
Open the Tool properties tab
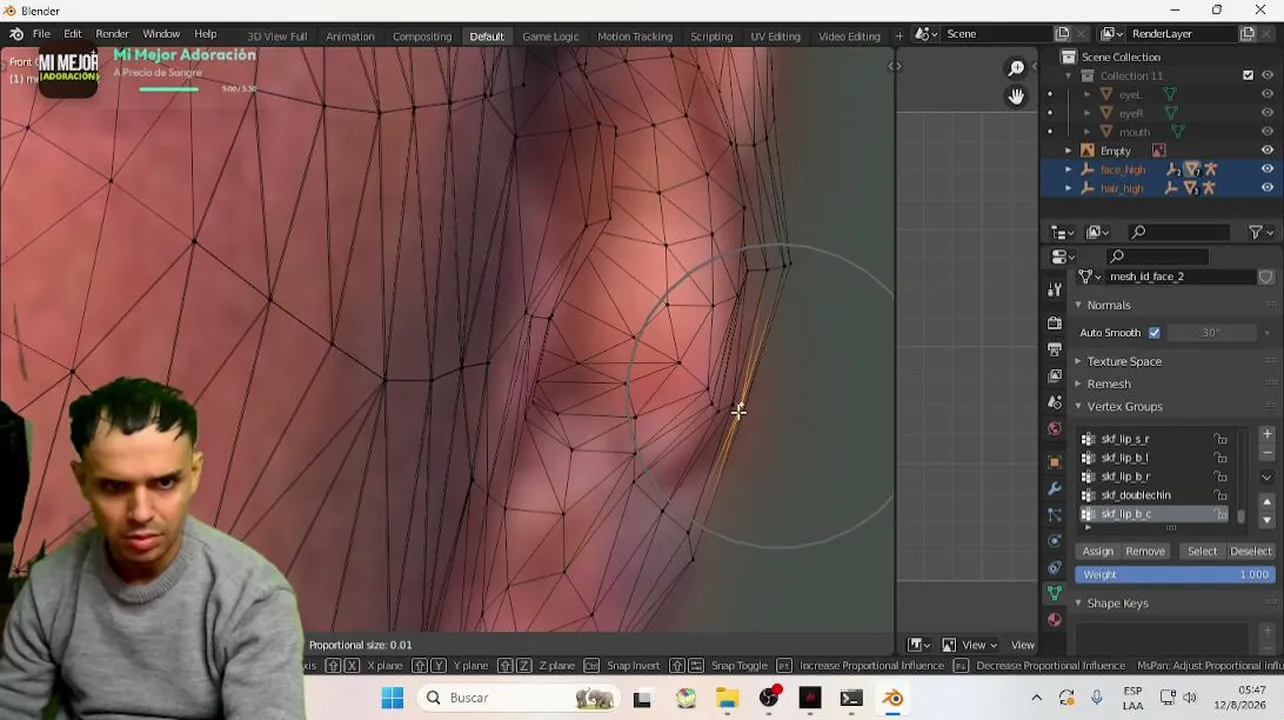[x=1054, y=290]
